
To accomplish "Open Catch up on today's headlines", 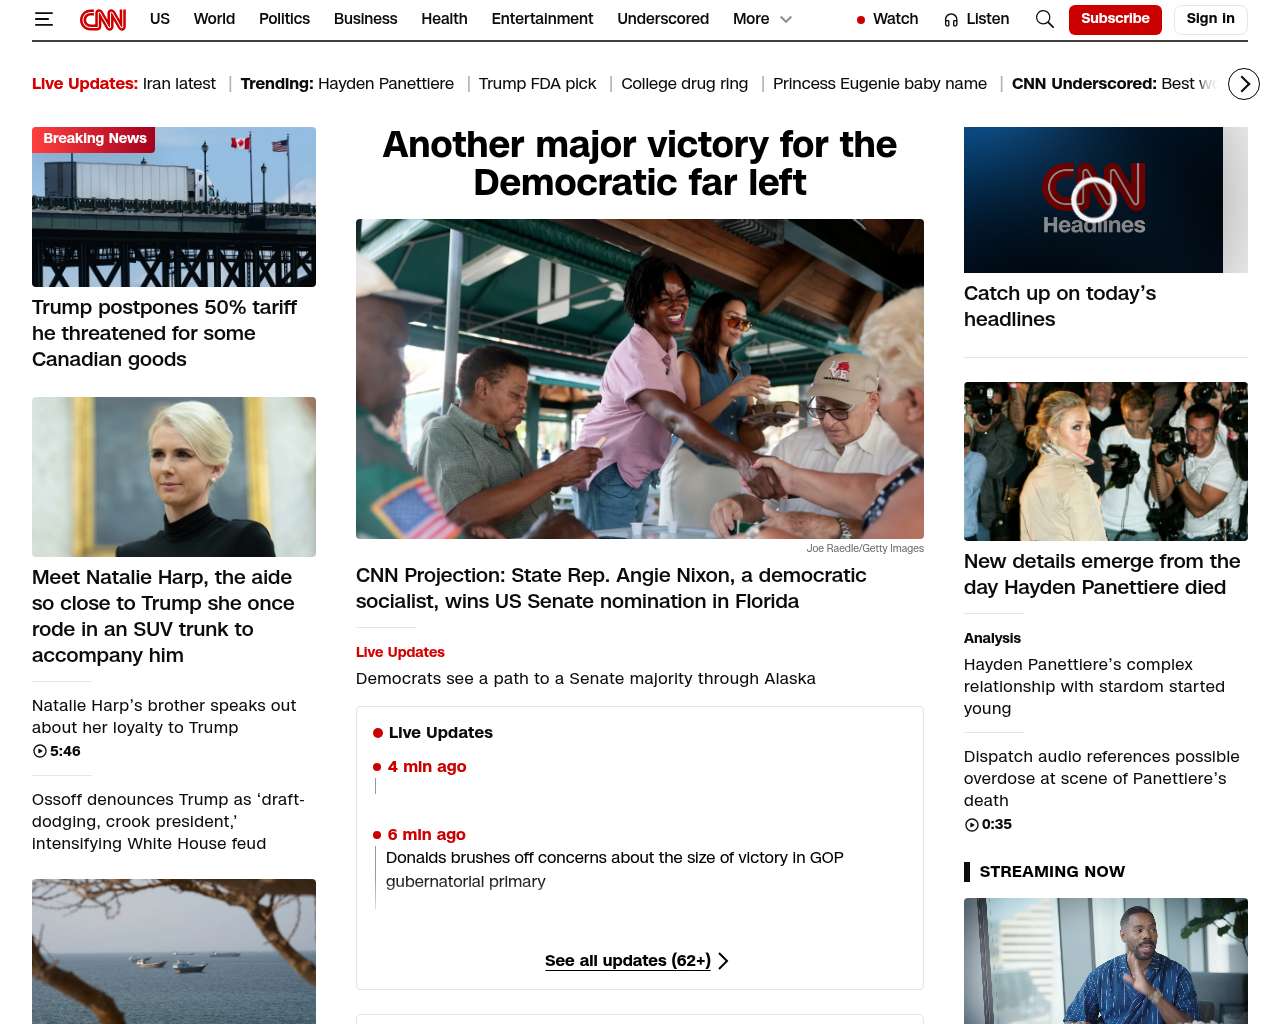I will click(1060, 306).
